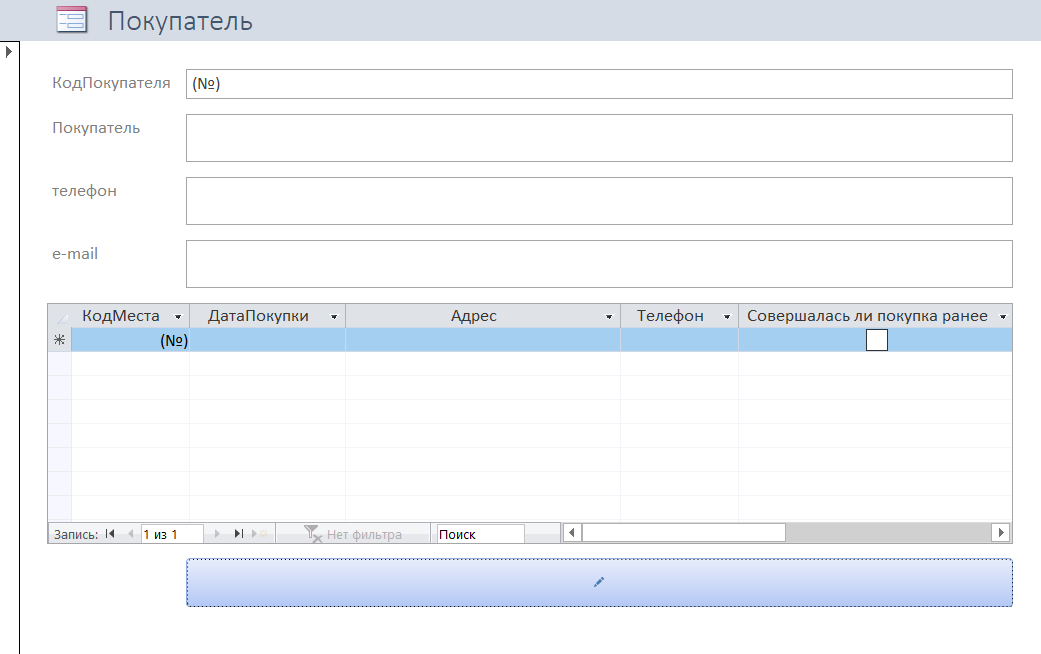Click the previous record arrow
Viewport: 1041px width, 654px height.
pos(130,534)
